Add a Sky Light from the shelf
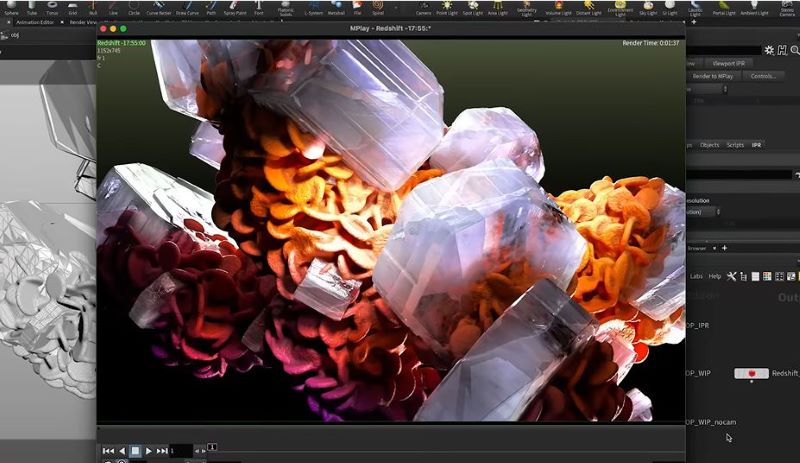 [648, 8]
